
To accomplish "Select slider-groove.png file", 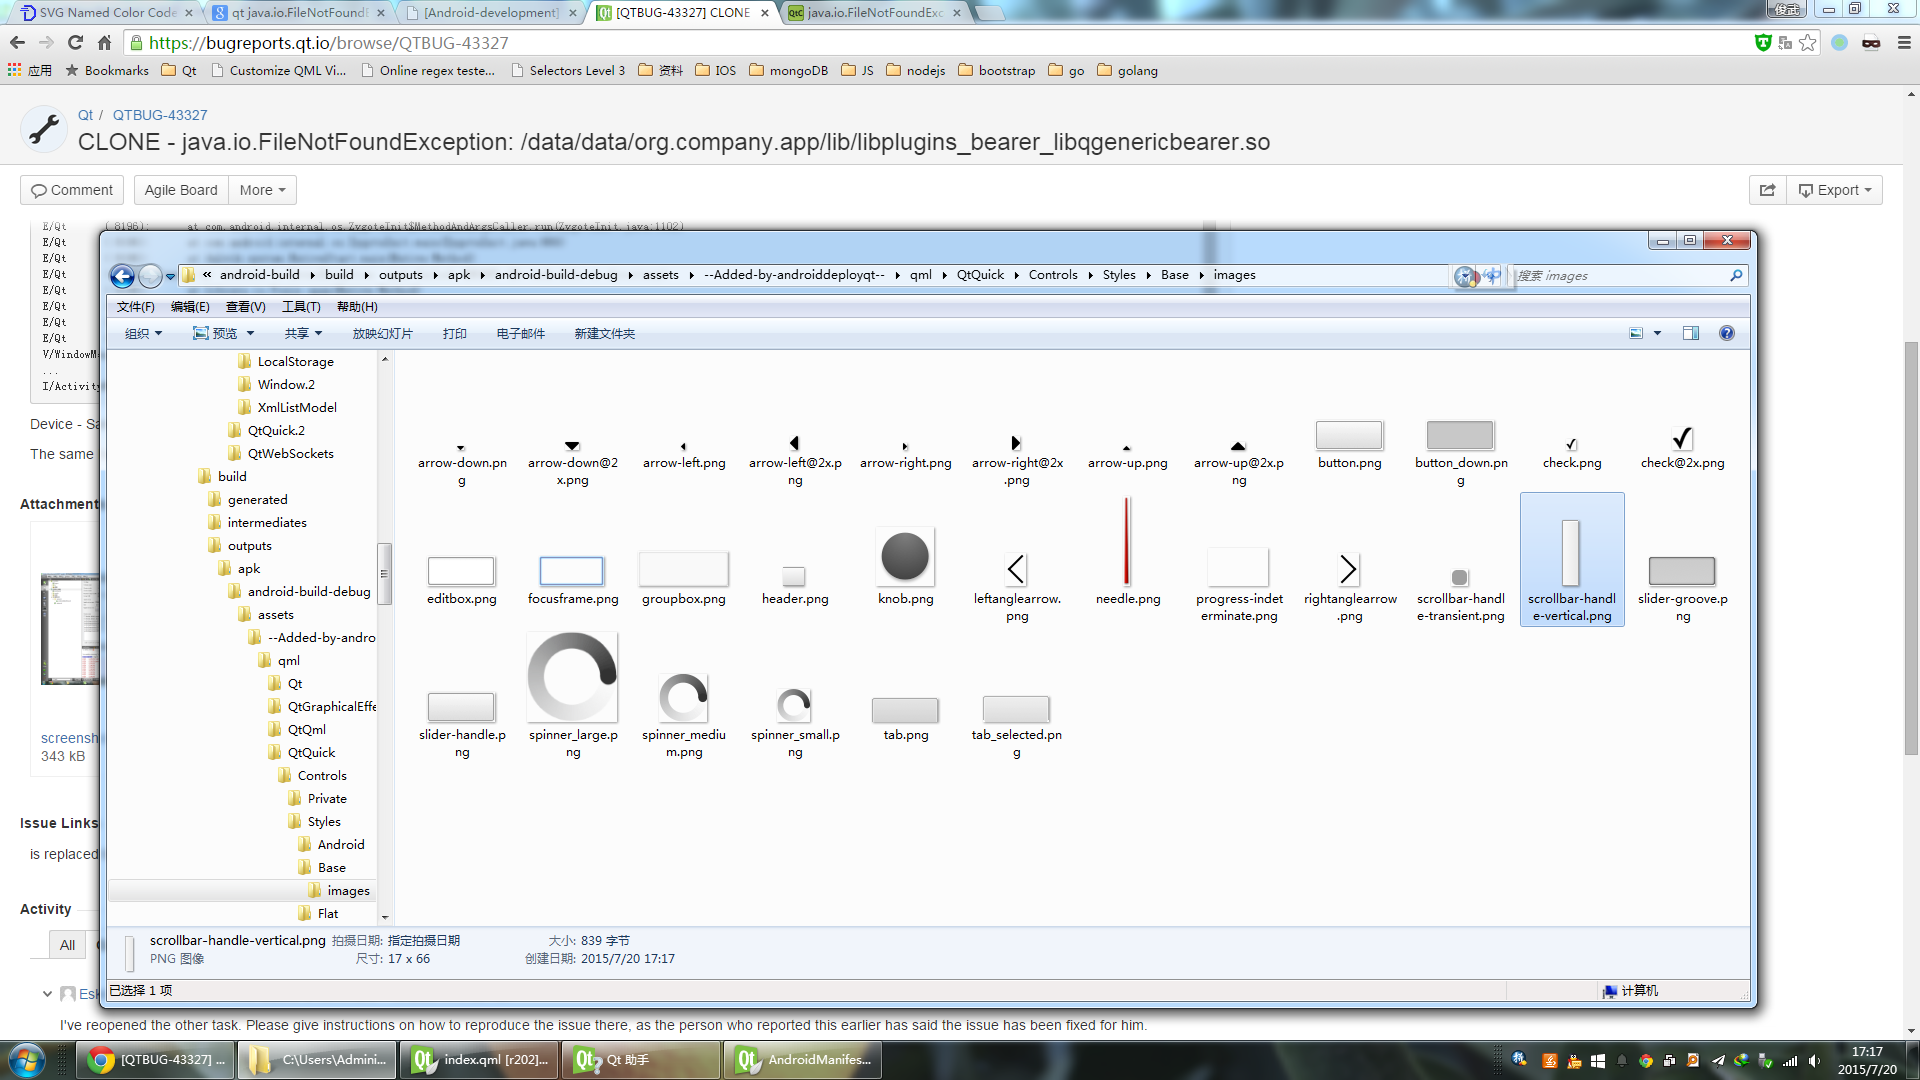I will pos(1683,589).
